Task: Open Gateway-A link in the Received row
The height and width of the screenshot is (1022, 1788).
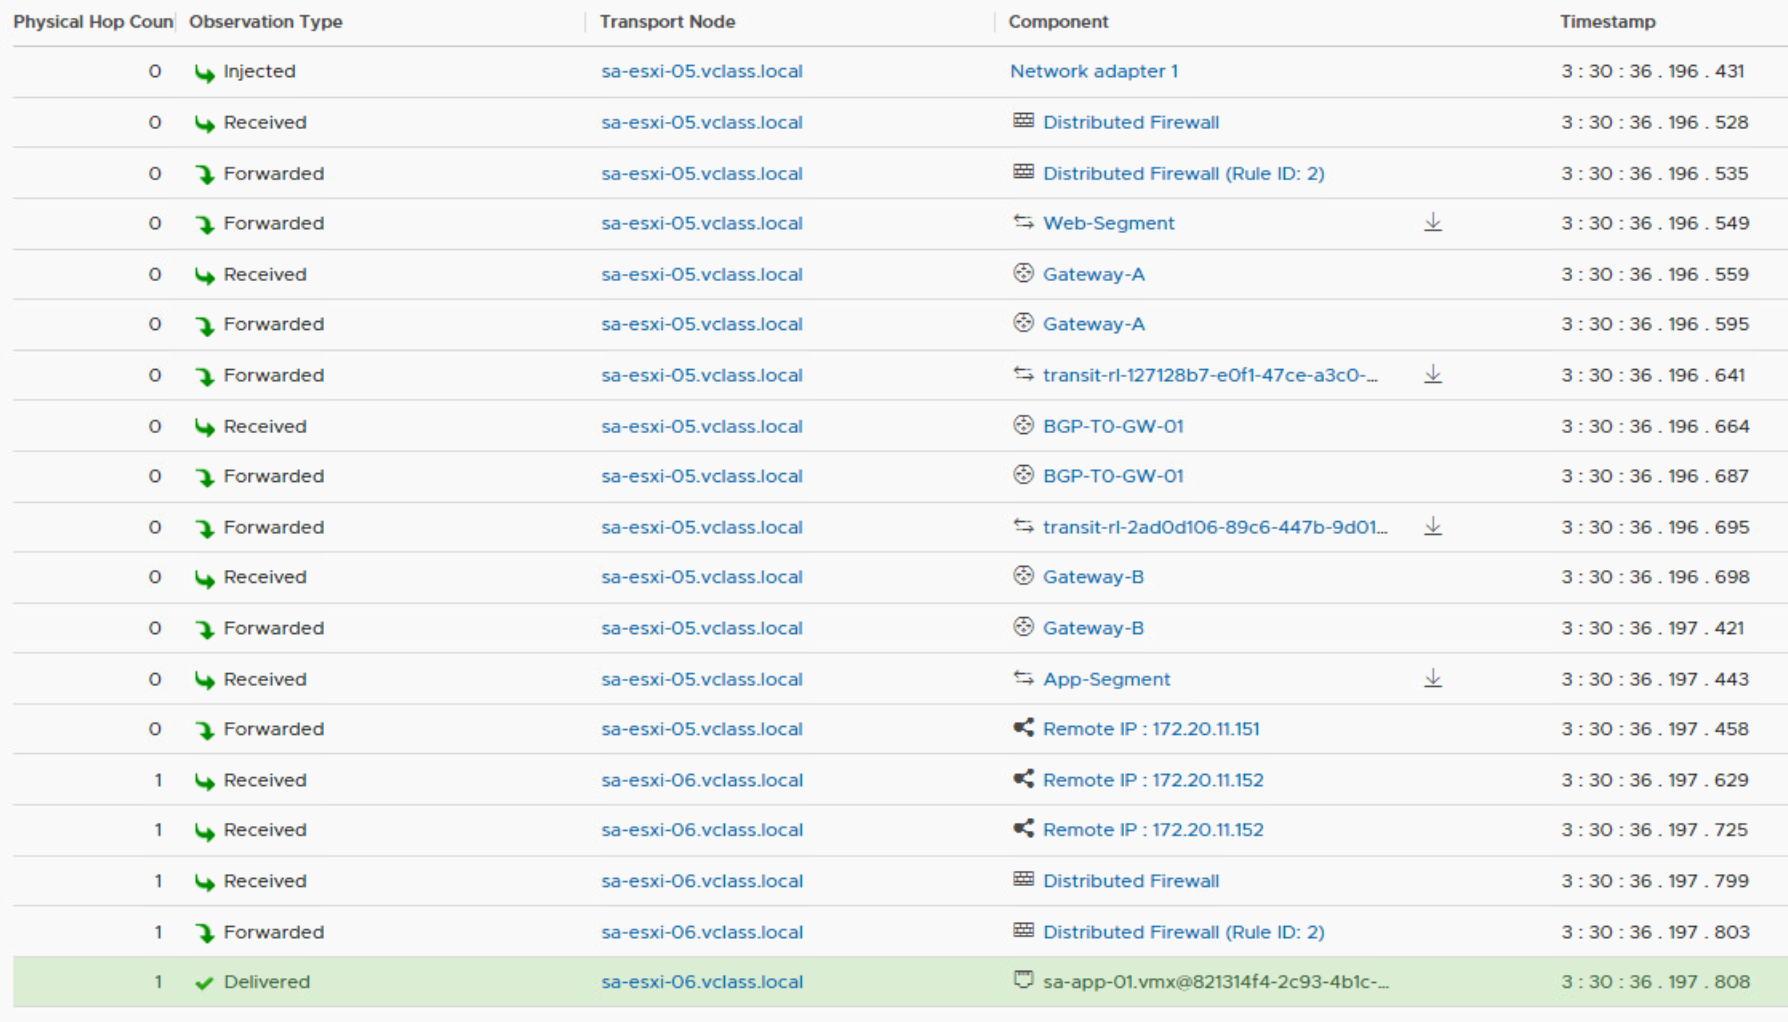Action: tap(1094, 274)
